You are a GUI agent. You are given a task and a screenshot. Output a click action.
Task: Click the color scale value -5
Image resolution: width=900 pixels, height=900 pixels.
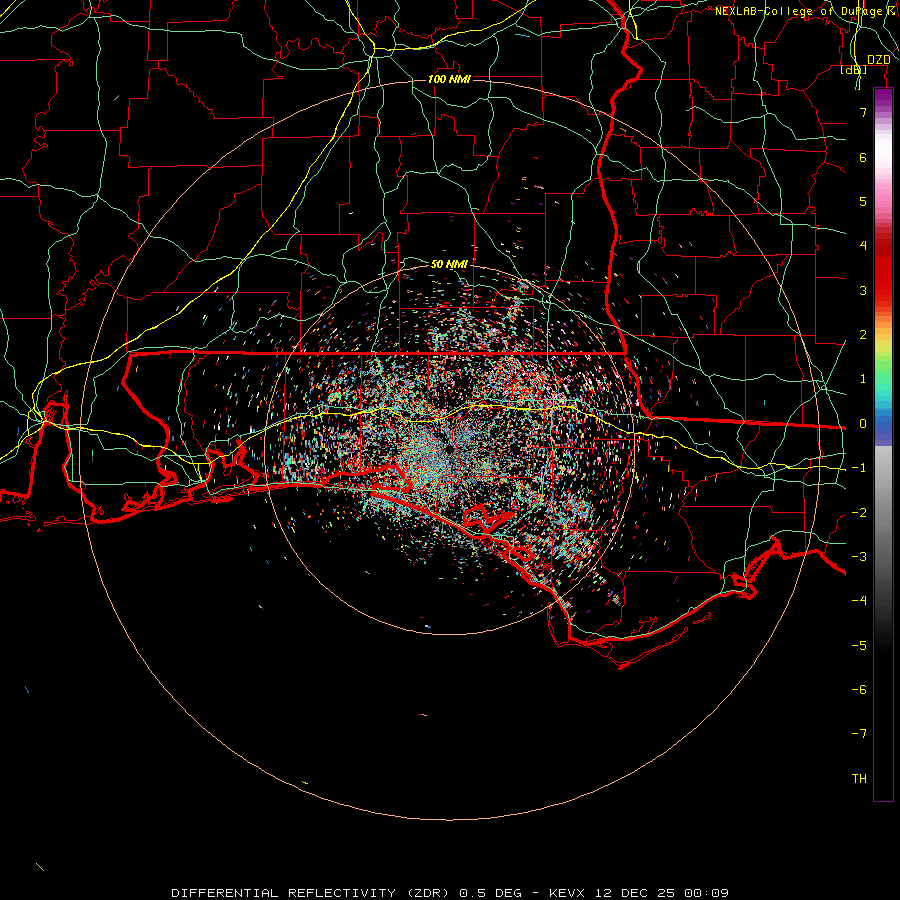(x=859, y=646)
